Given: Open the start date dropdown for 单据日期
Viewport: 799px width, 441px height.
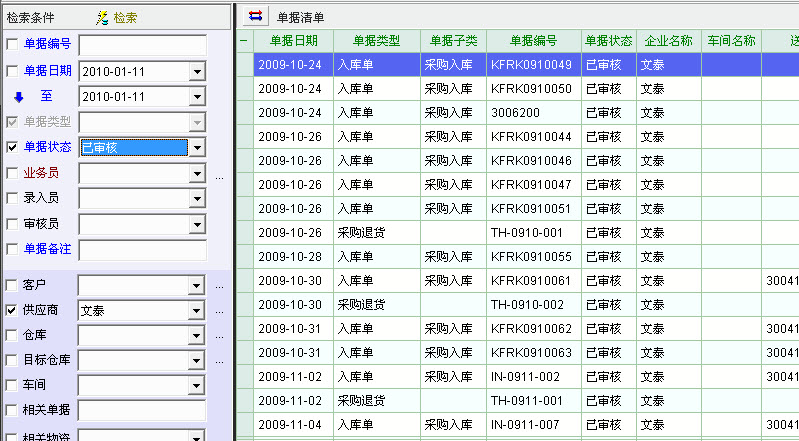Looking at the screenshot, I should (197, 72).
